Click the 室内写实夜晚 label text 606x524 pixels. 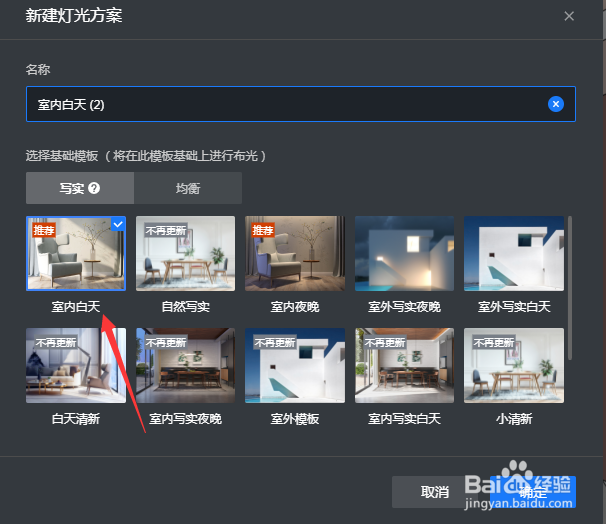click(x=186, y=419)
